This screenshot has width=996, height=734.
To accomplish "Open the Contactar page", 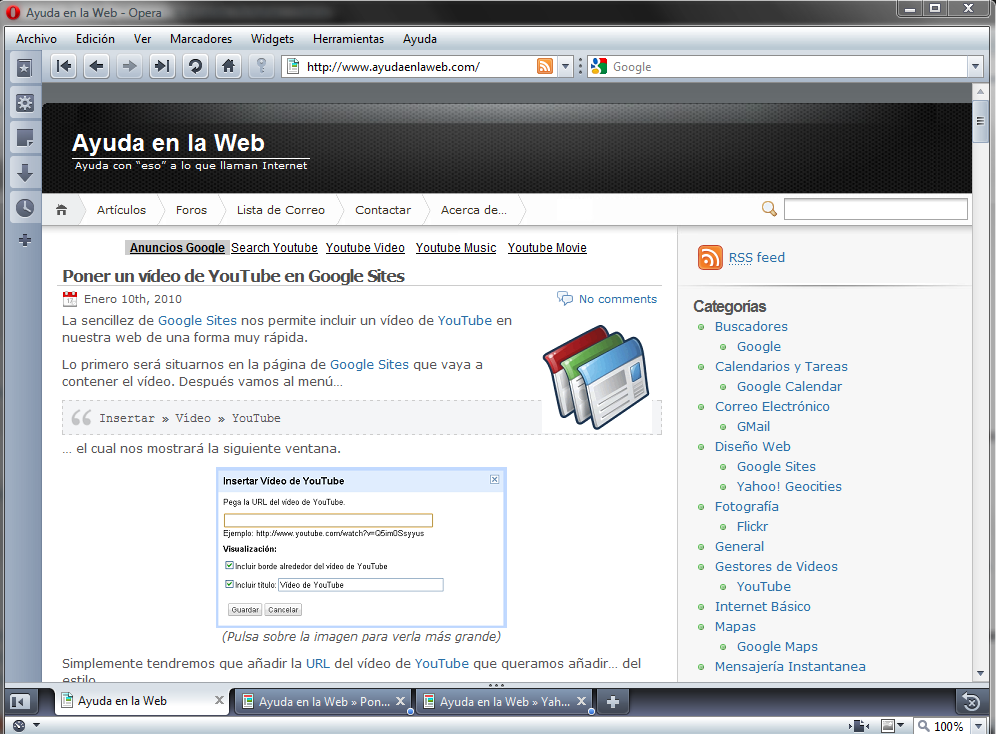I will [383, 210].
